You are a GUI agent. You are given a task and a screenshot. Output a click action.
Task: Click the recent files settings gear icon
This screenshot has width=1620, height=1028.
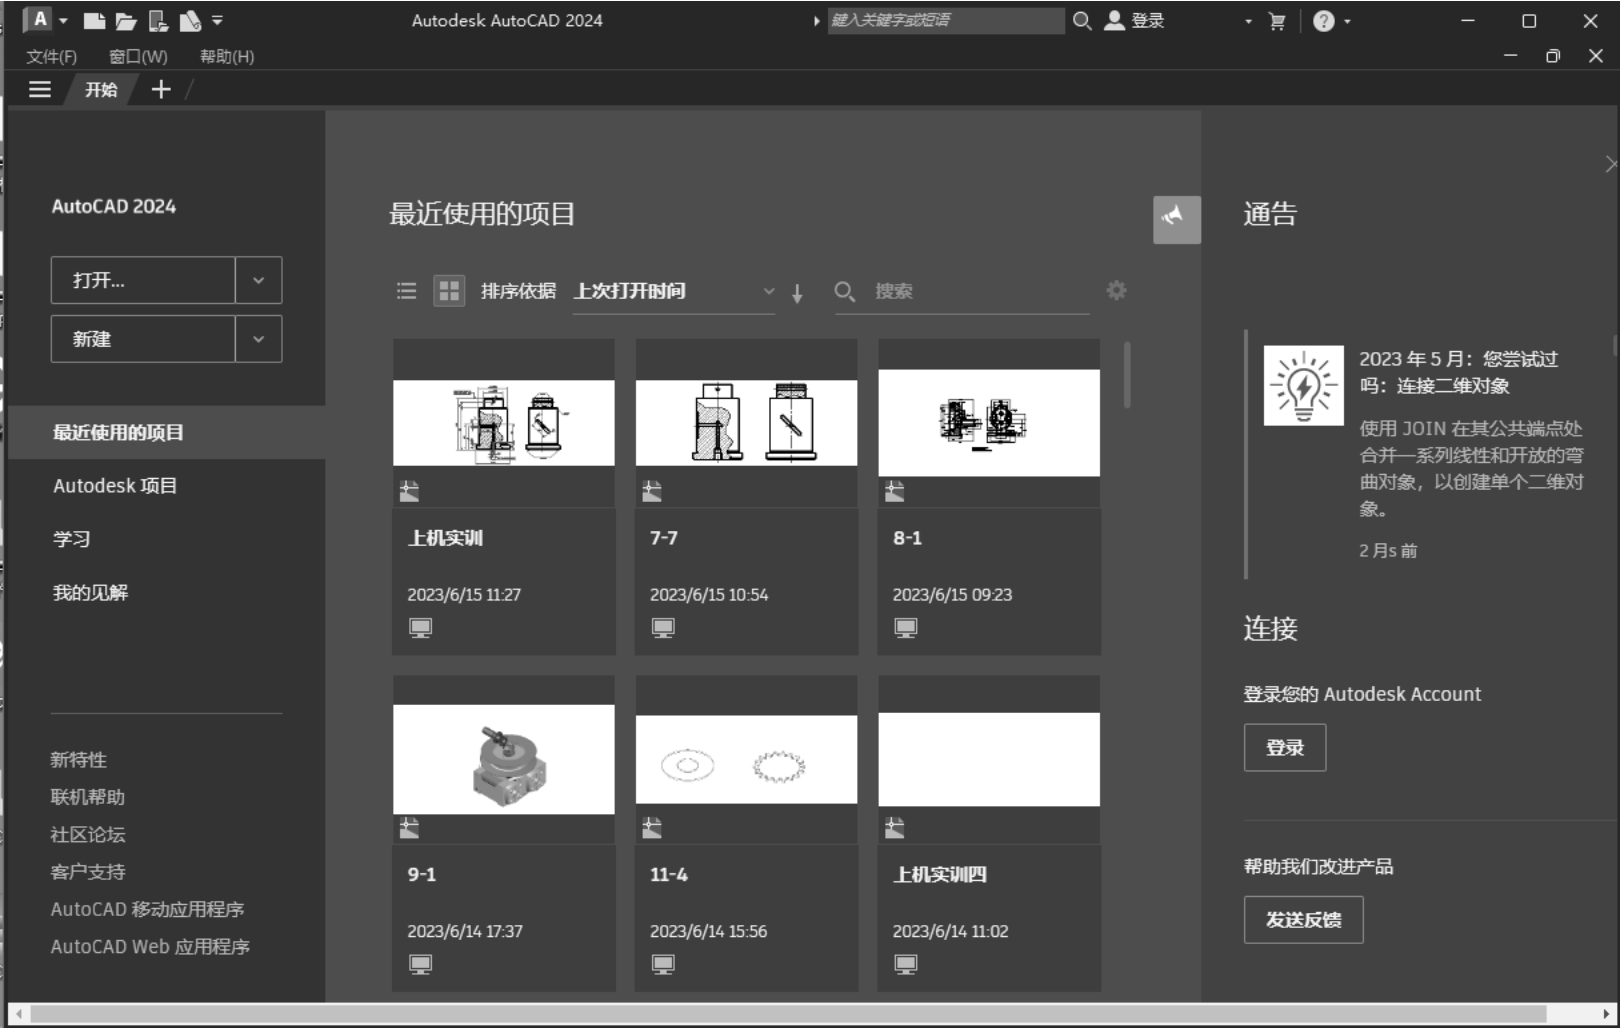(1116, 290)
